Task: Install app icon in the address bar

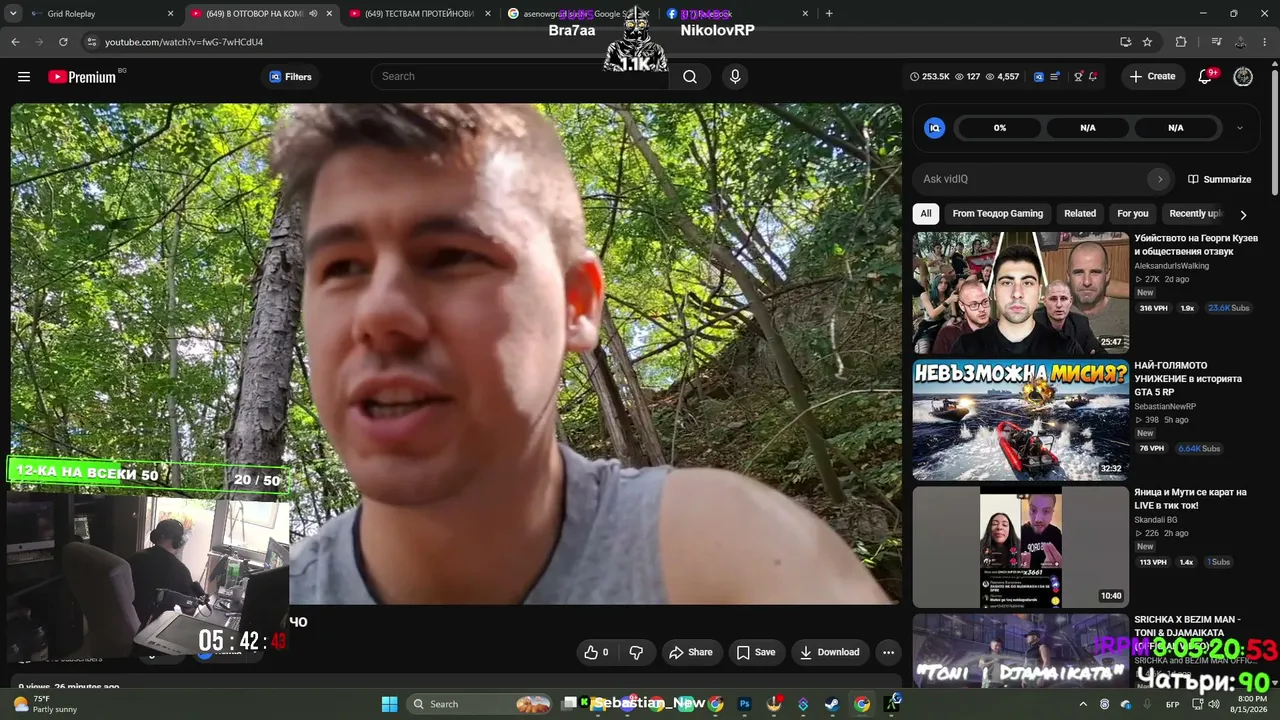Action: click(1126, 42)
